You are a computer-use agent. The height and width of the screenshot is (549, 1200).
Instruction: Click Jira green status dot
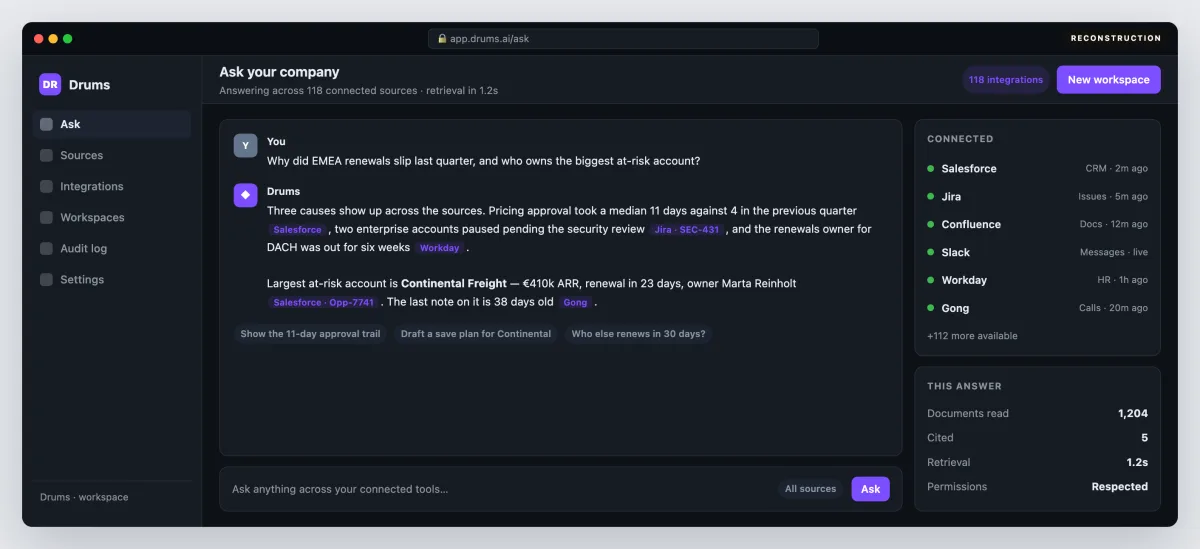click(931, 197)
